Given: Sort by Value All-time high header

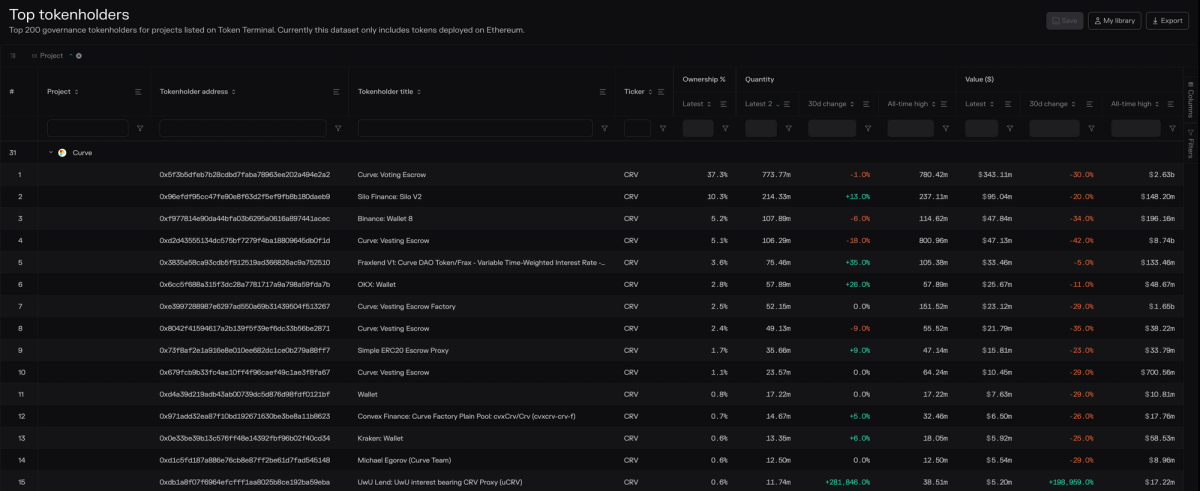Looking at the screenshot, I should coord(1135,104).
